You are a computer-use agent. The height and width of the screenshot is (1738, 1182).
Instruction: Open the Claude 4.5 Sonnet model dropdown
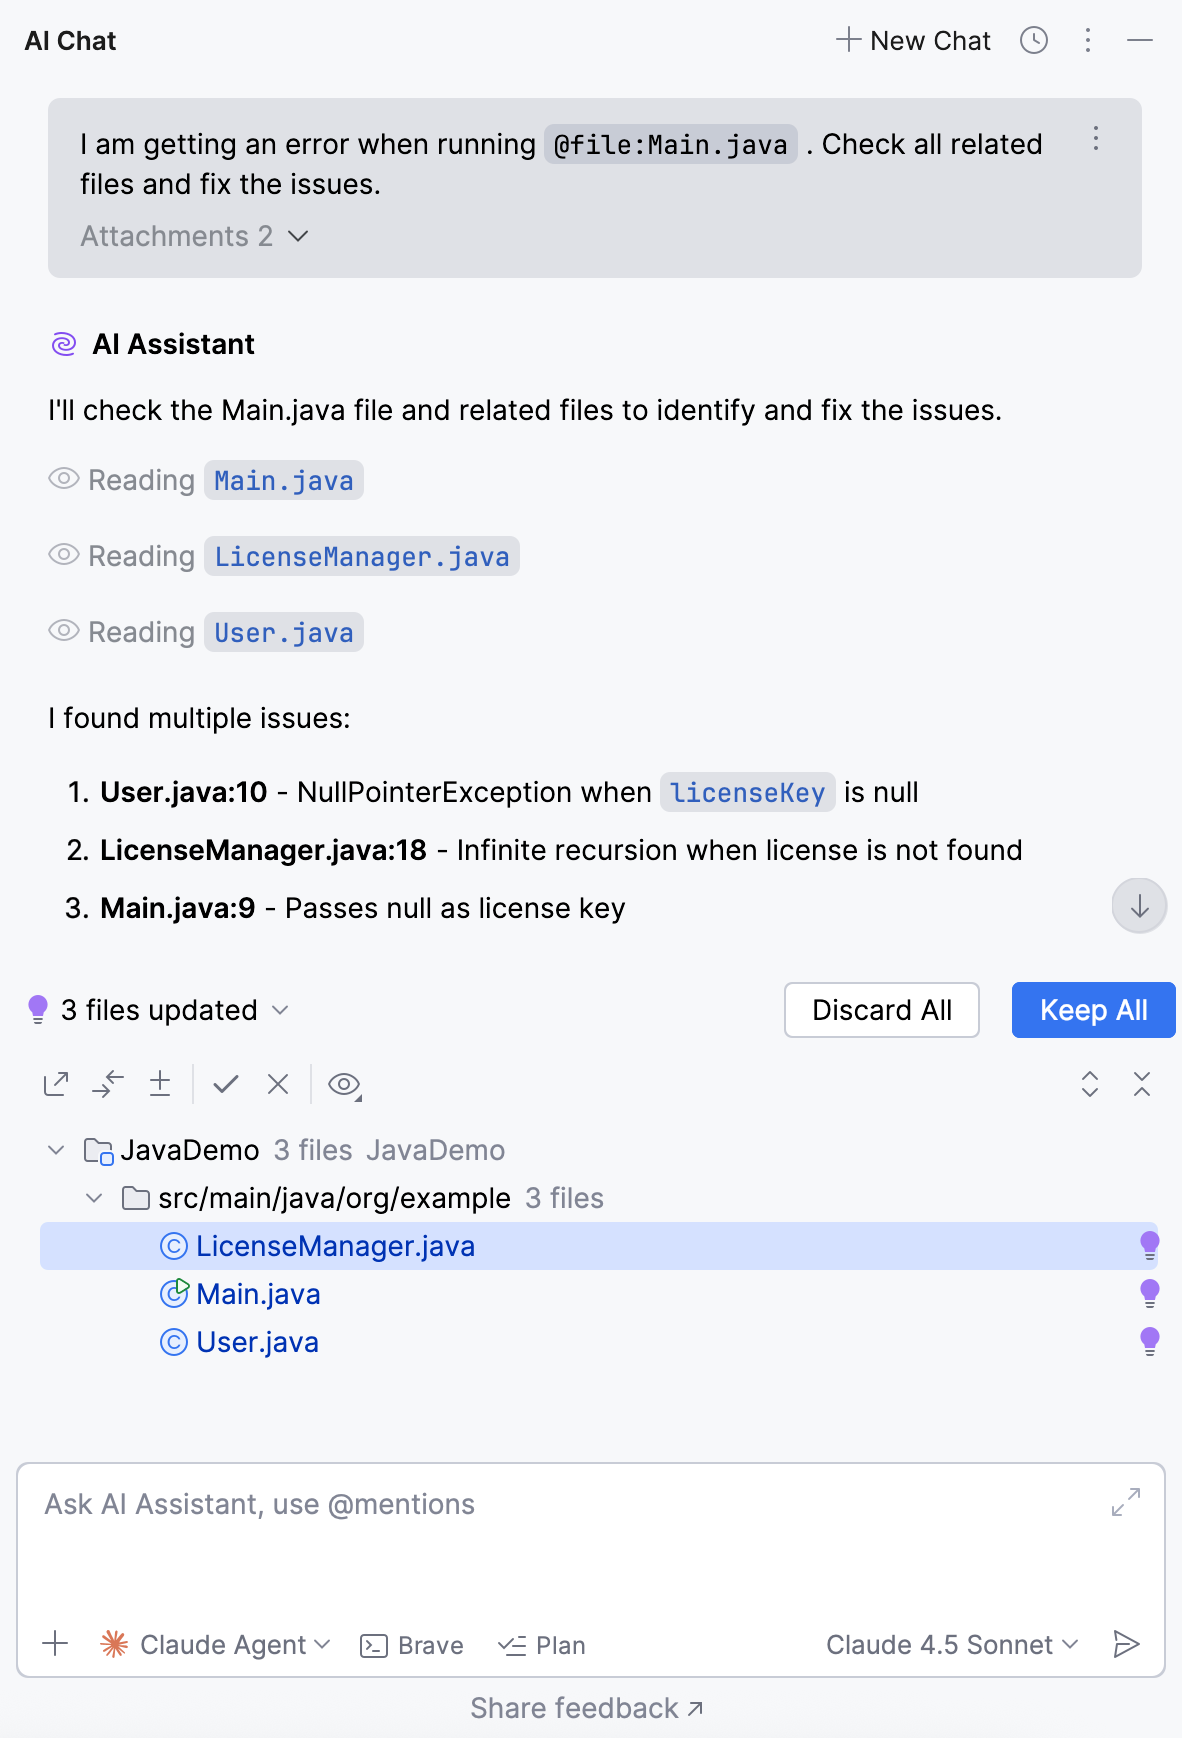949,1644
